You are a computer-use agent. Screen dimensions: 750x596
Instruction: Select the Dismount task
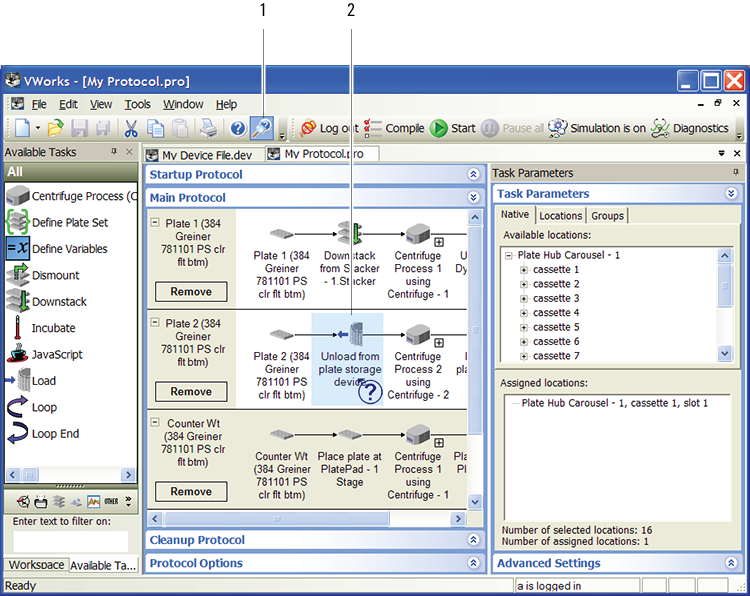tap(43, 275)
